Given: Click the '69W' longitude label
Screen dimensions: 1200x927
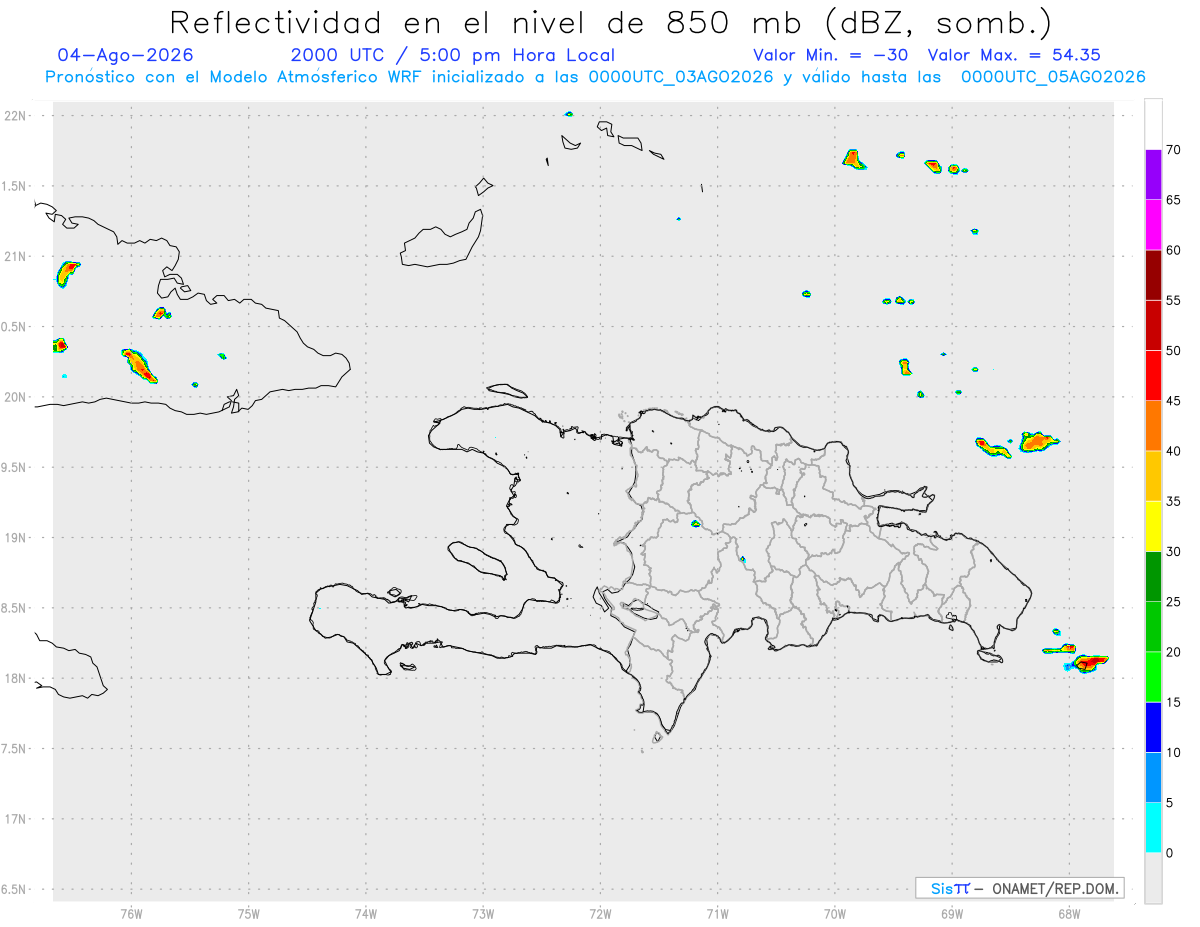Looking at the screenshot, I should [952, 913].
